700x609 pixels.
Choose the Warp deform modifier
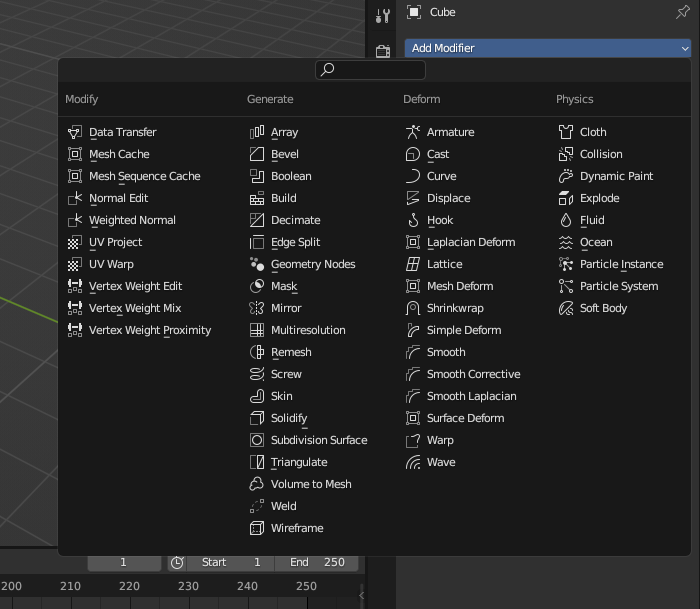440,440
